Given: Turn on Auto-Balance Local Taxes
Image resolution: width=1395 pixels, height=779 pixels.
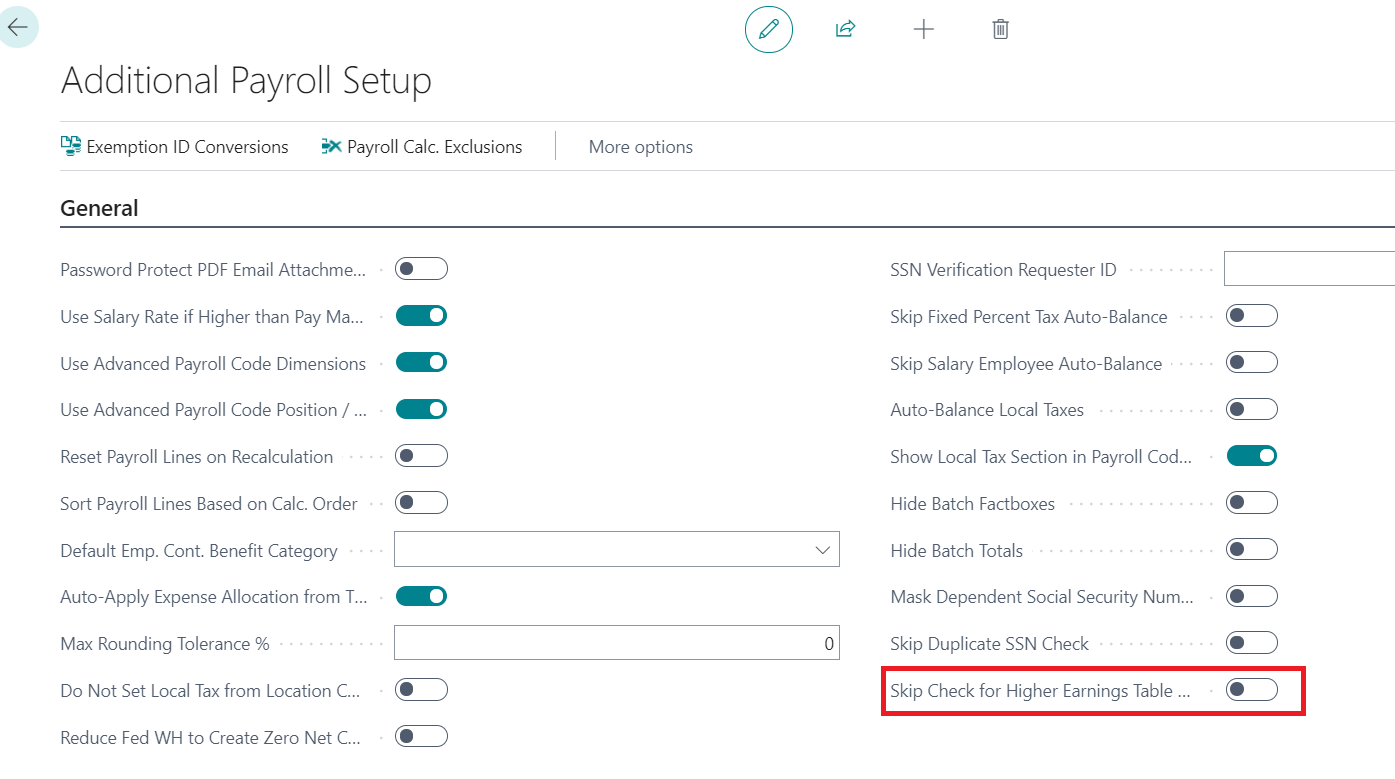Looking at the screenshot, I should (1252, 409).
